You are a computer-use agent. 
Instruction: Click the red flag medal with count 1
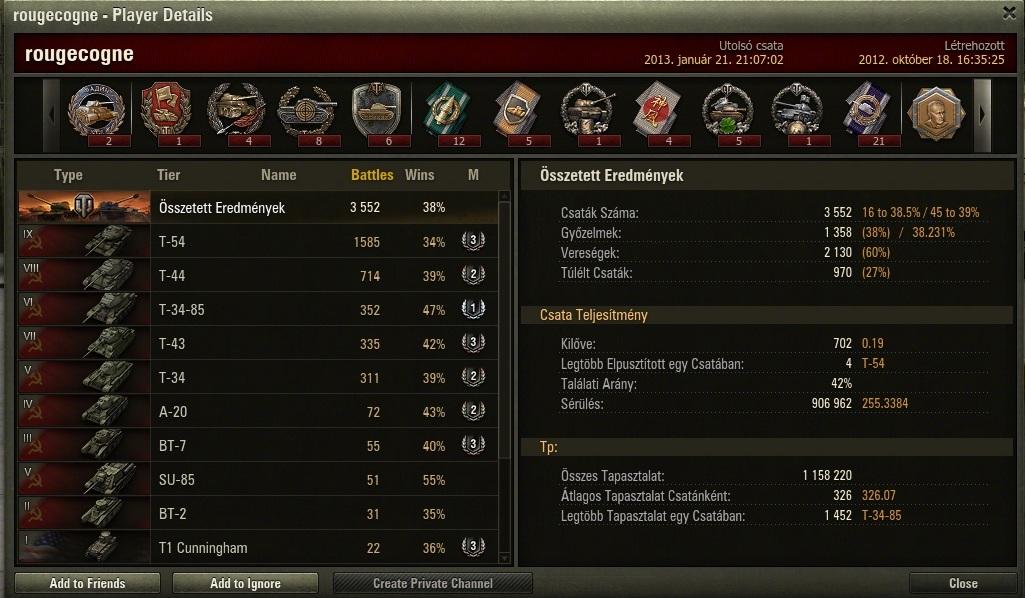pyautogui.click(x=167, y=114)
